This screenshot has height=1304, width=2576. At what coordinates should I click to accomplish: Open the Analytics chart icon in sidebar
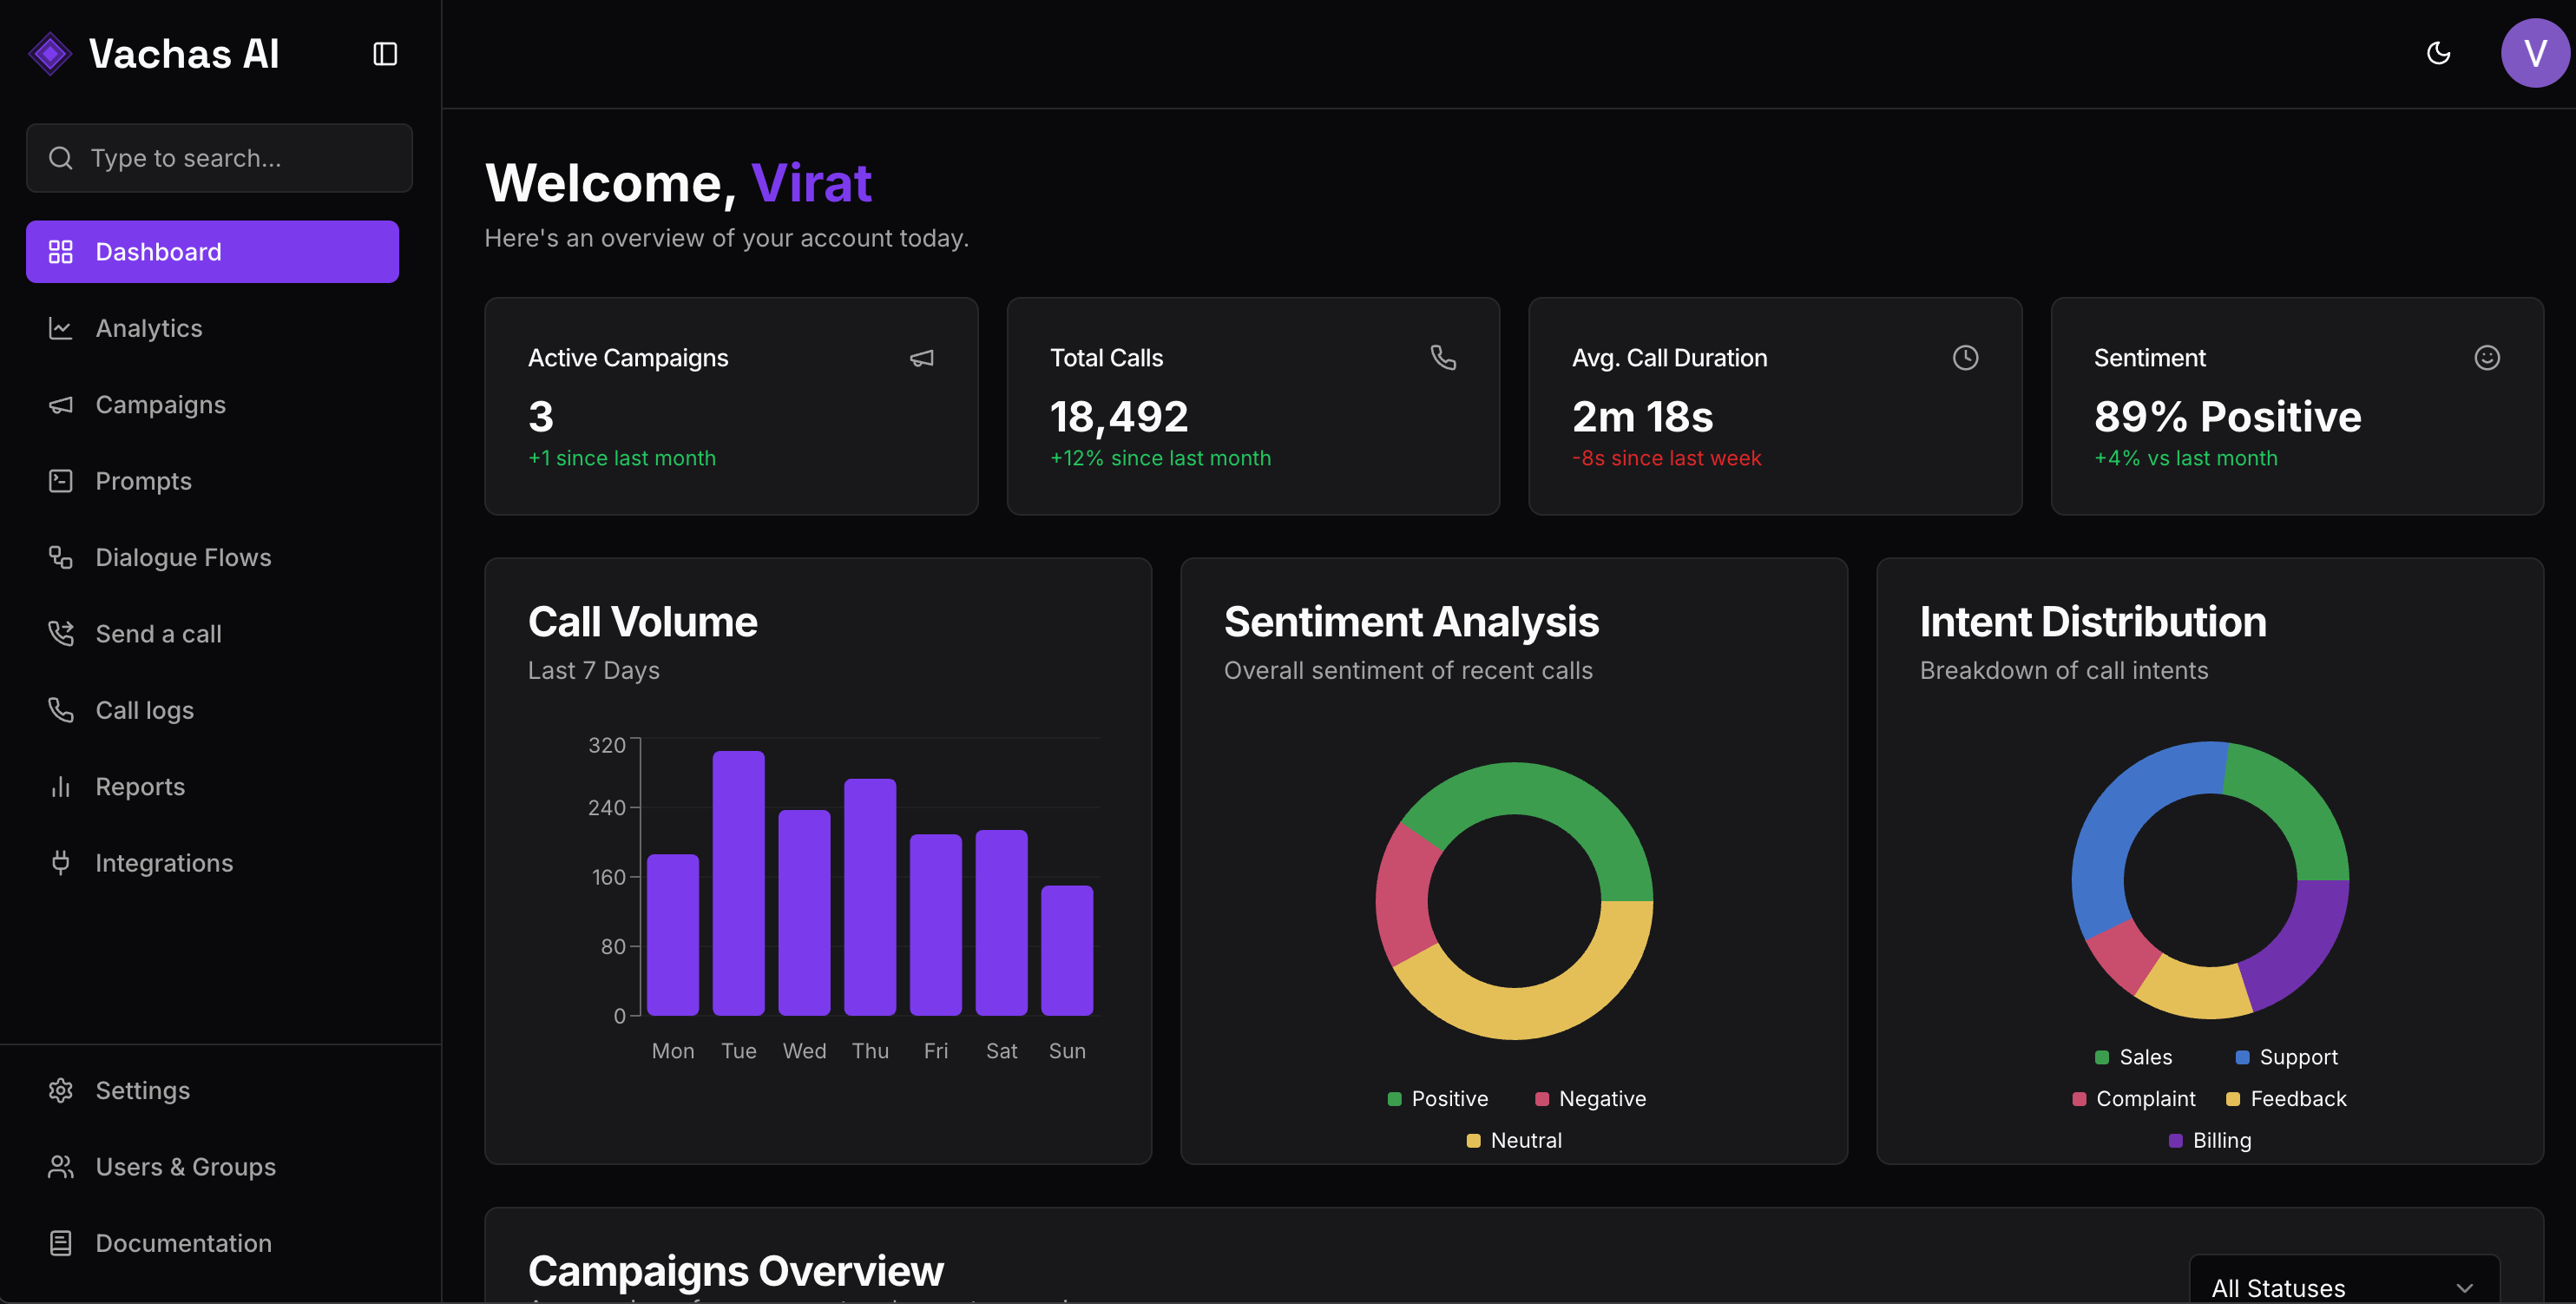click(x=60, y=328)
